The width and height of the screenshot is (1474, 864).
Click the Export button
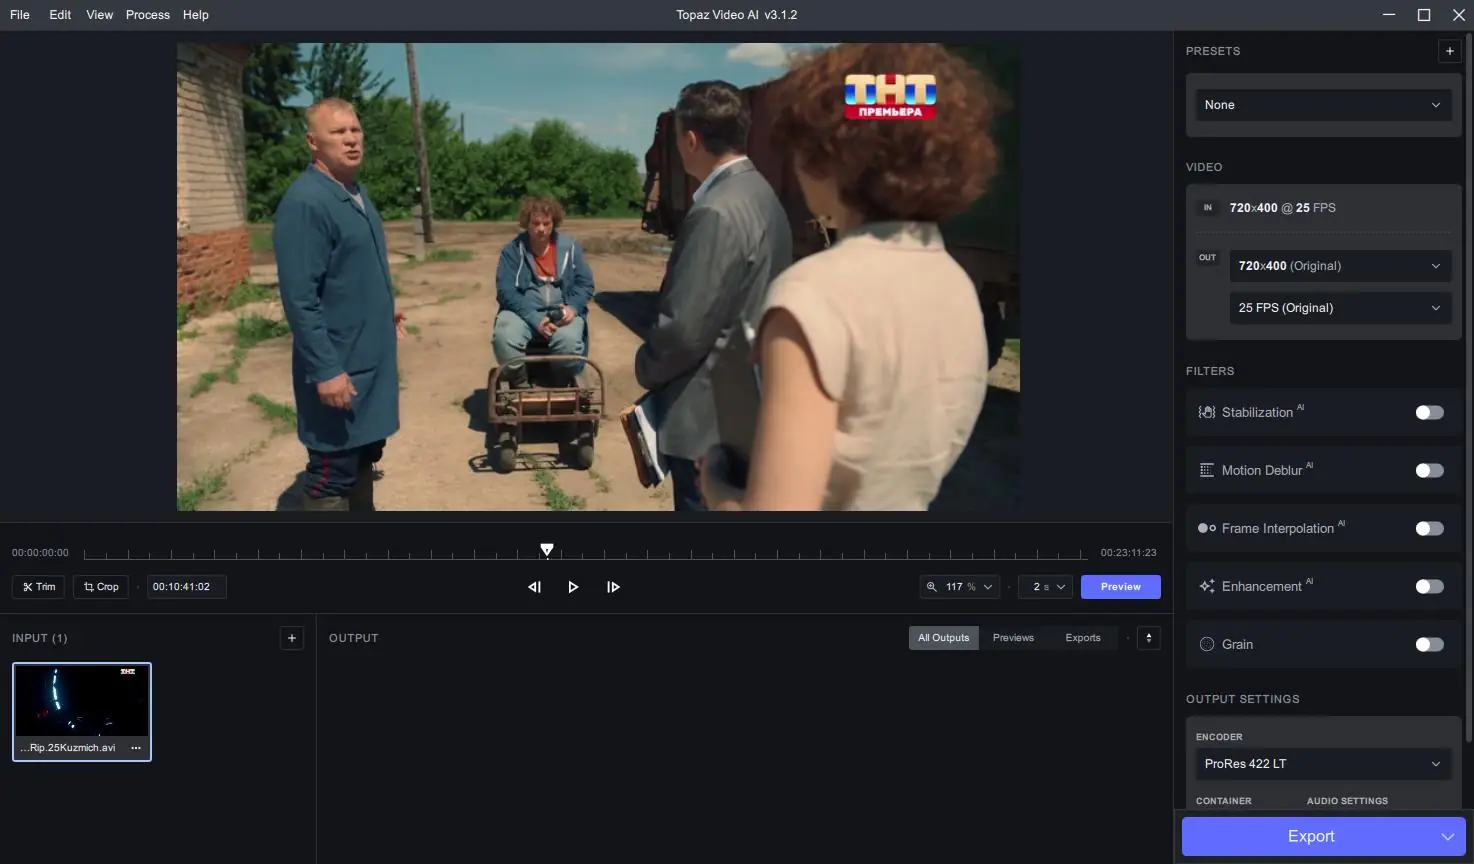click(1311, 836)
